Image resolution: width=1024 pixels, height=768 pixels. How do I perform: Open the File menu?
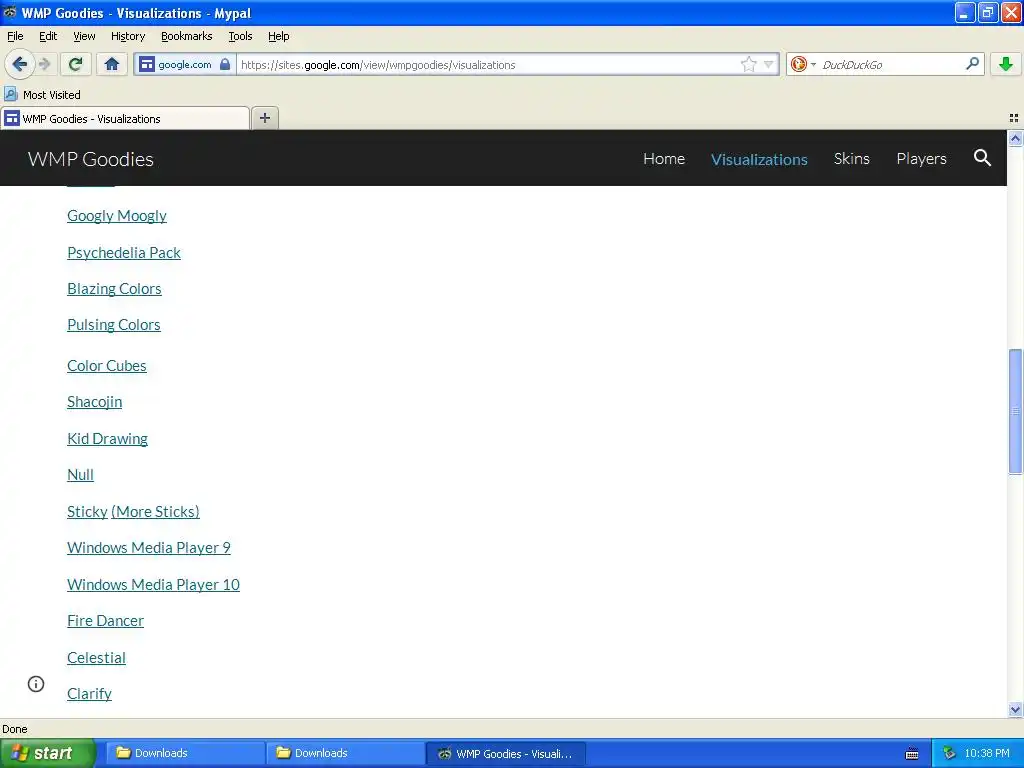15,36
